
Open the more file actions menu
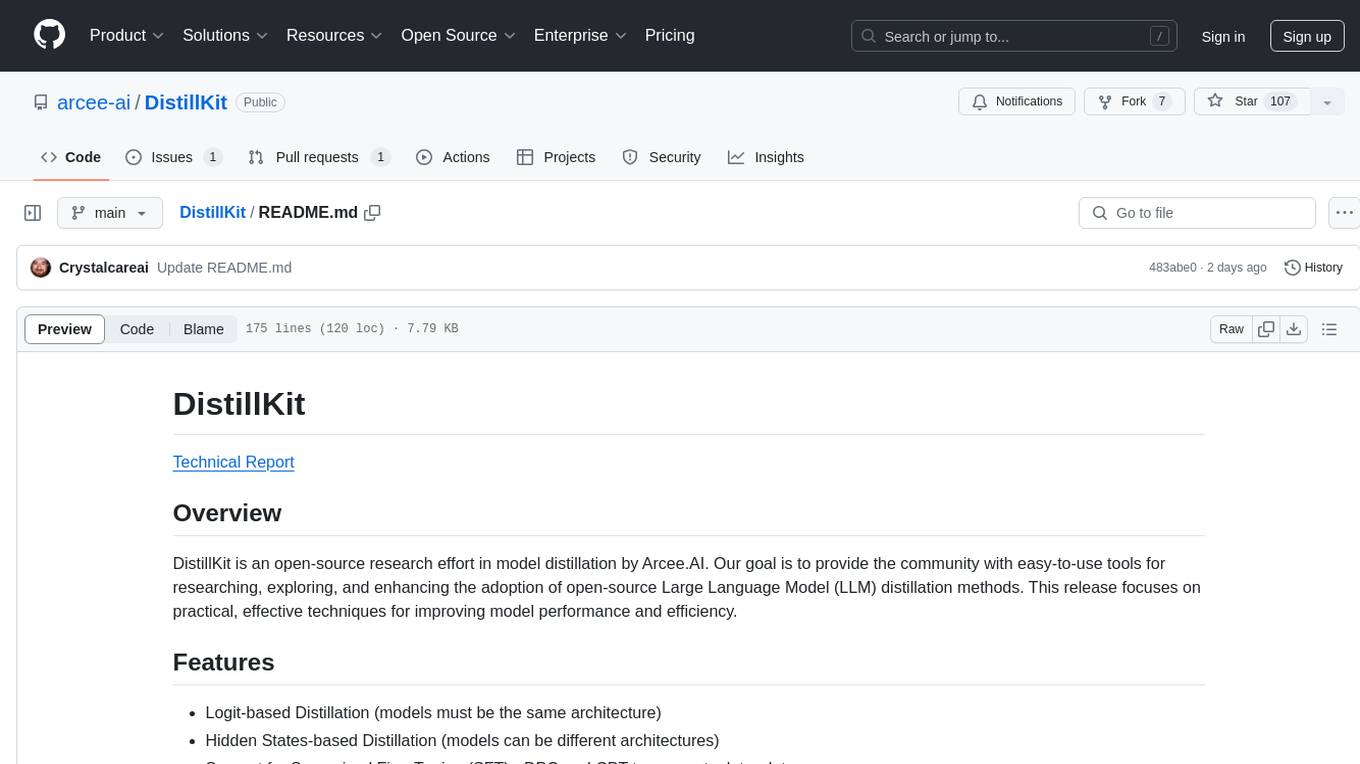pos(1345,213)
